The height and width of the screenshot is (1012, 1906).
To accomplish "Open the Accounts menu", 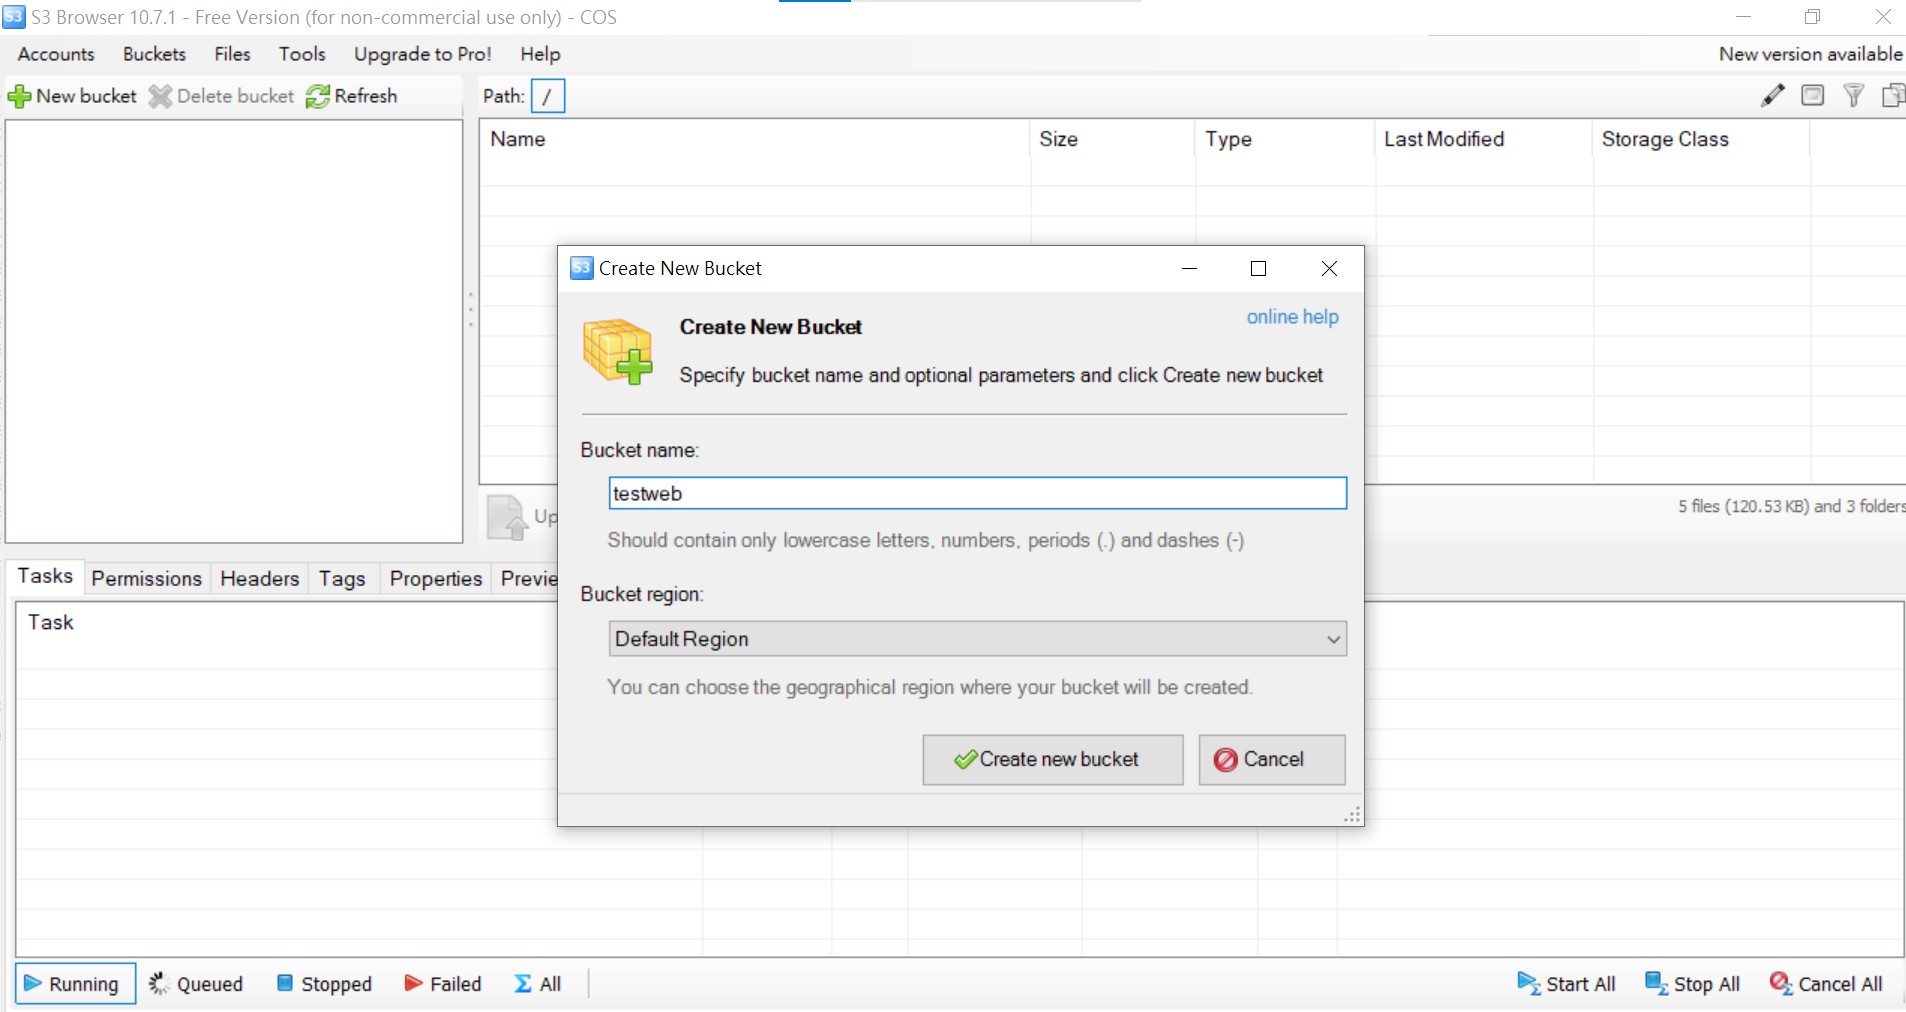I will pos(56,54).
